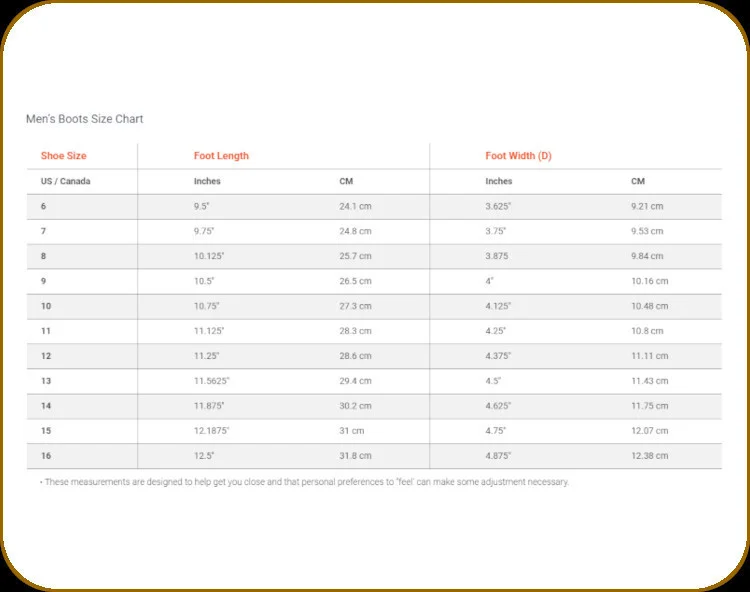Screen dimensions: 750x592
Task: Click the 10.48 cm foot width cell
Action: (650, 306)
